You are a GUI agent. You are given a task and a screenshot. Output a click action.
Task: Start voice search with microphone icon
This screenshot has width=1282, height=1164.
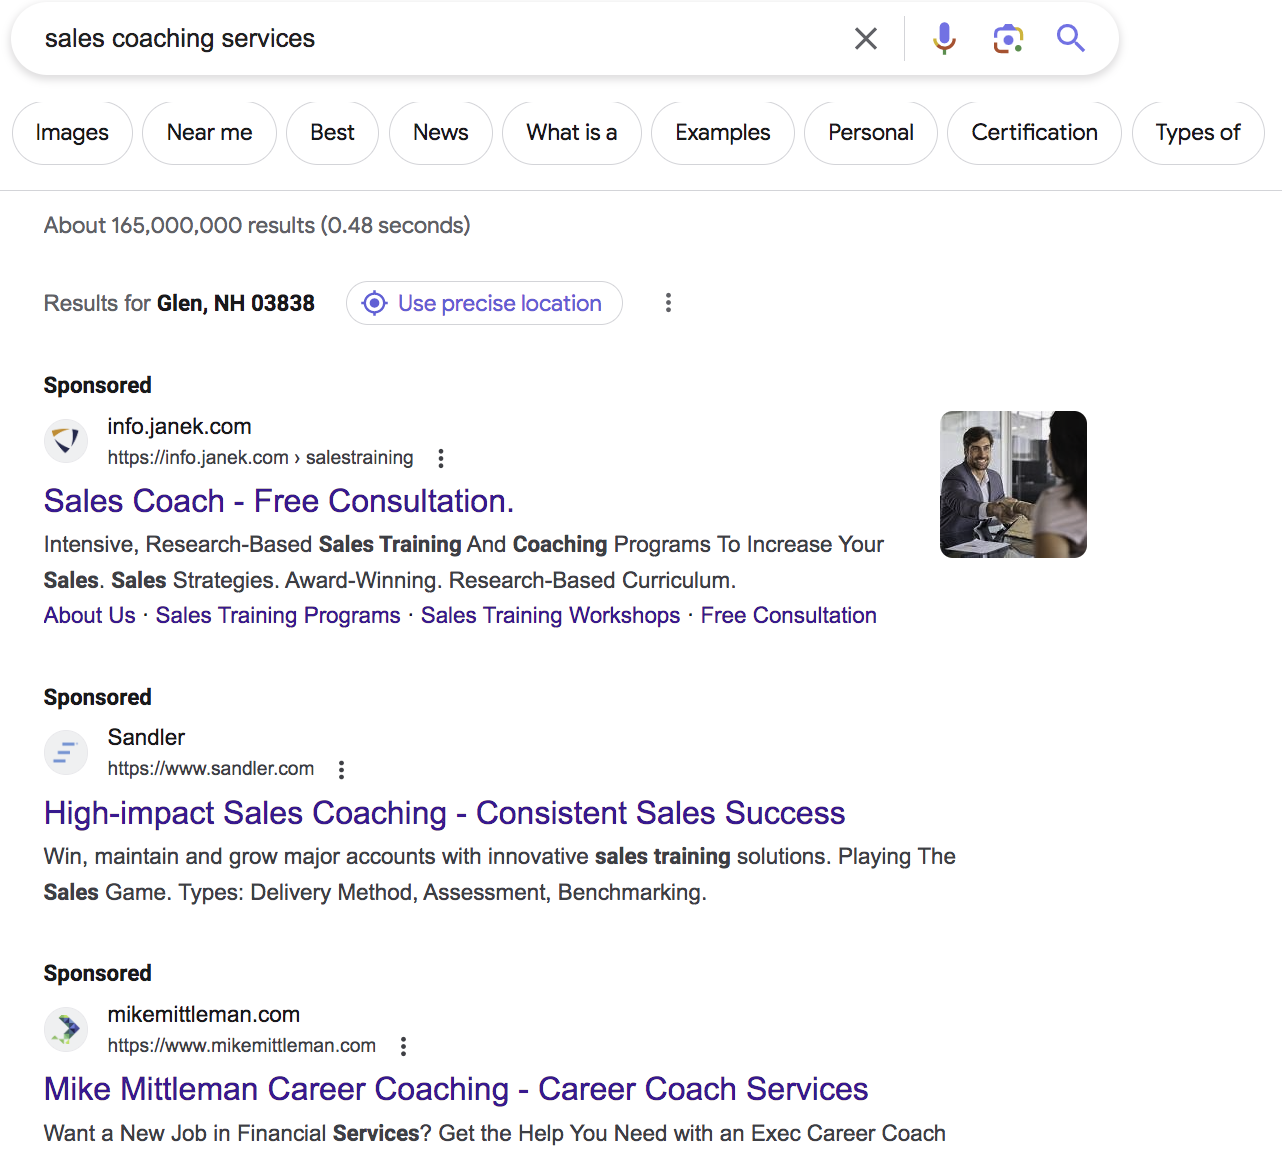pos(944,39)
